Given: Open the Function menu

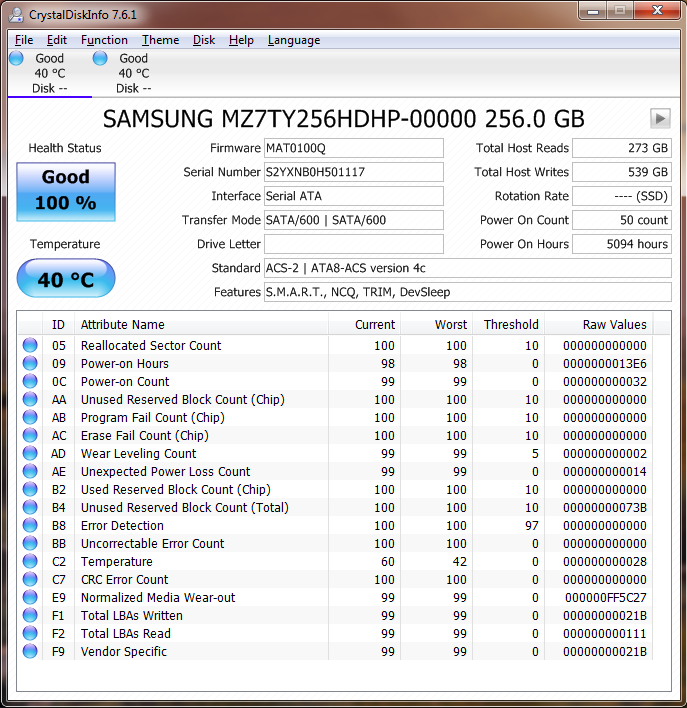Looking at the screenshot, I should pos(104,40).
